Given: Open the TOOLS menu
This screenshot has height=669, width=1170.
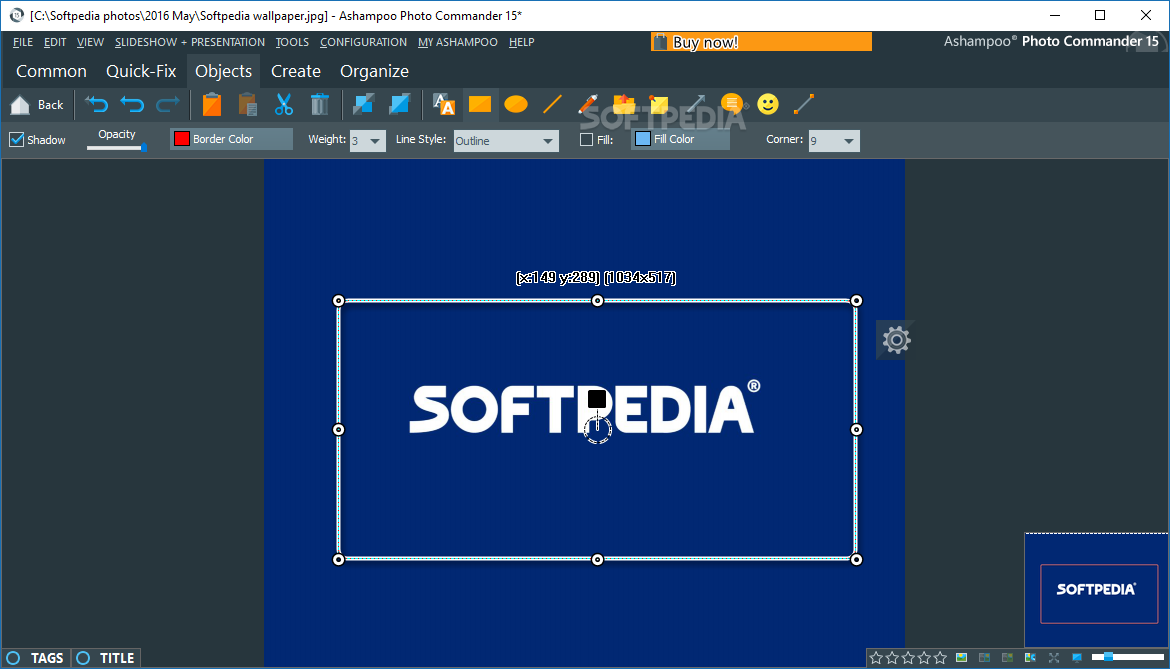Looking at the screenshot, I should click(x=292, y=43).
